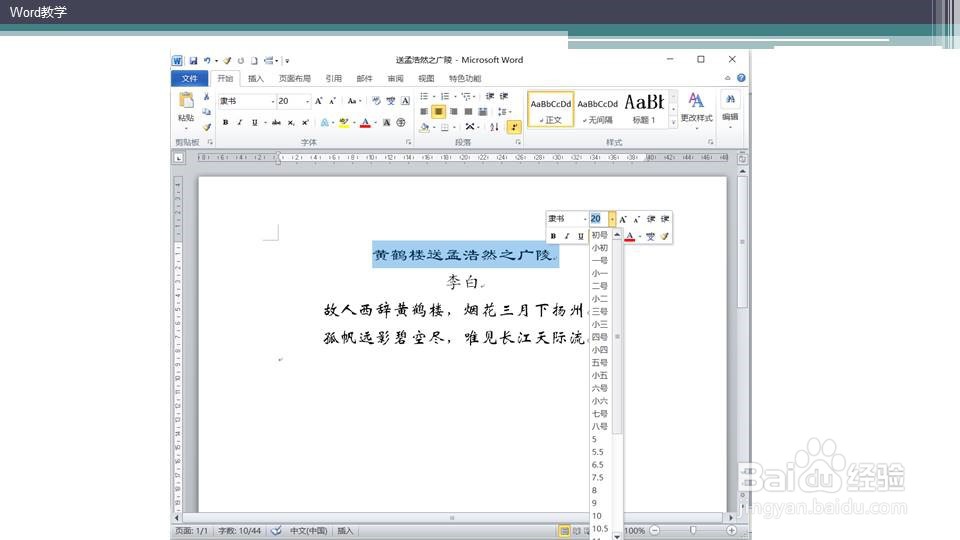Click the Word Help question mark icon
The height and width of the screenshot is (540, 960).
741,78
